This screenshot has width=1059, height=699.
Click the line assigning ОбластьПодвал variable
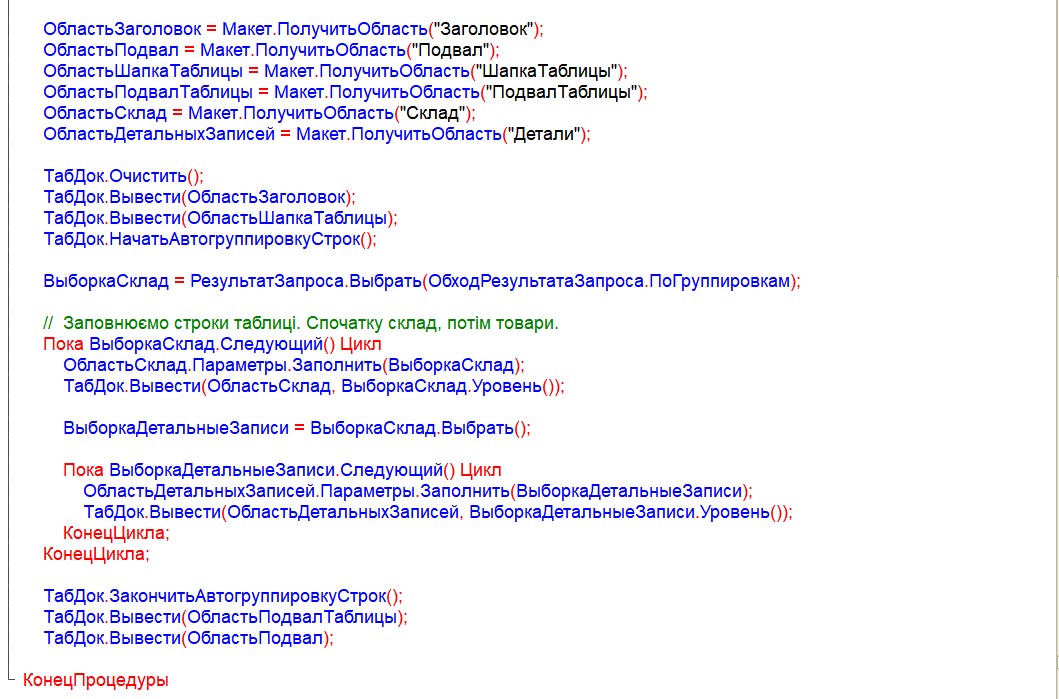coord(271,50)
